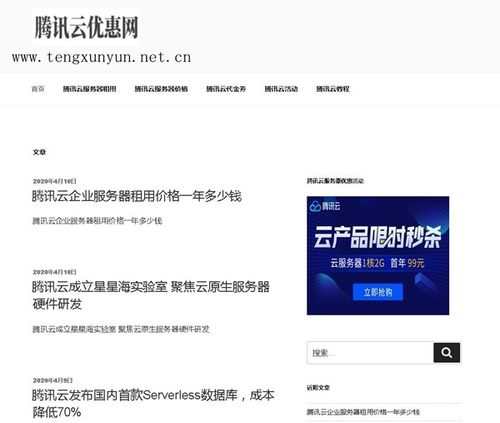The image size is (500, 423).
Task: Click the magnifying glass search button
Action: [447, 352]
